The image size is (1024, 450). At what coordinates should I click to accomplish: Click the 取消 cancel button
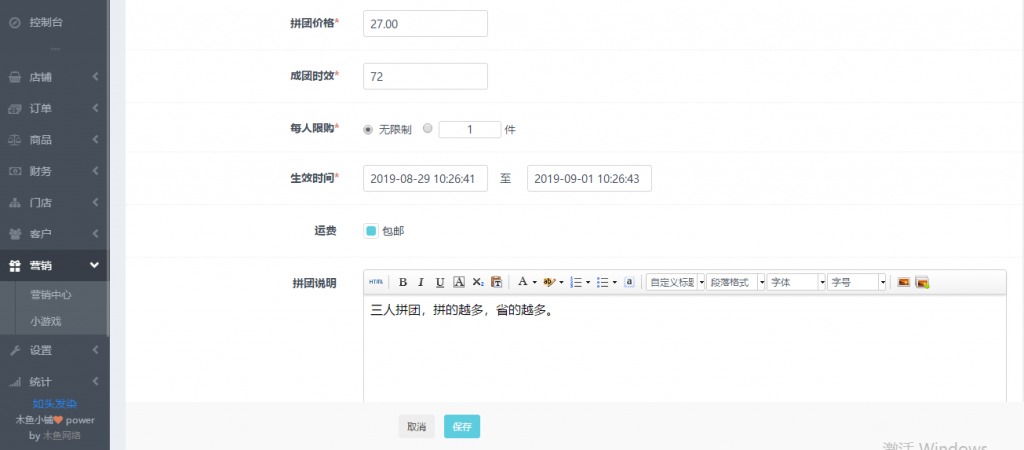point(416,427)
